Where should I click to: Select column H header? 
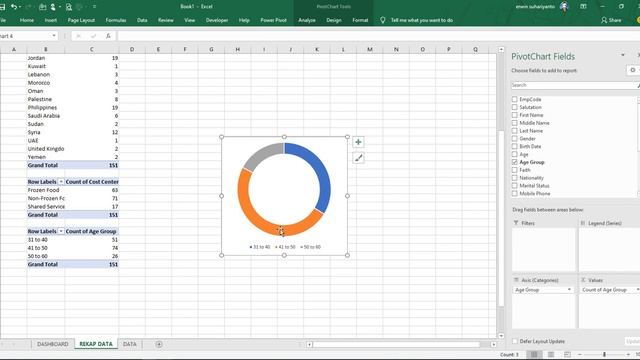[x=238, y=49]
